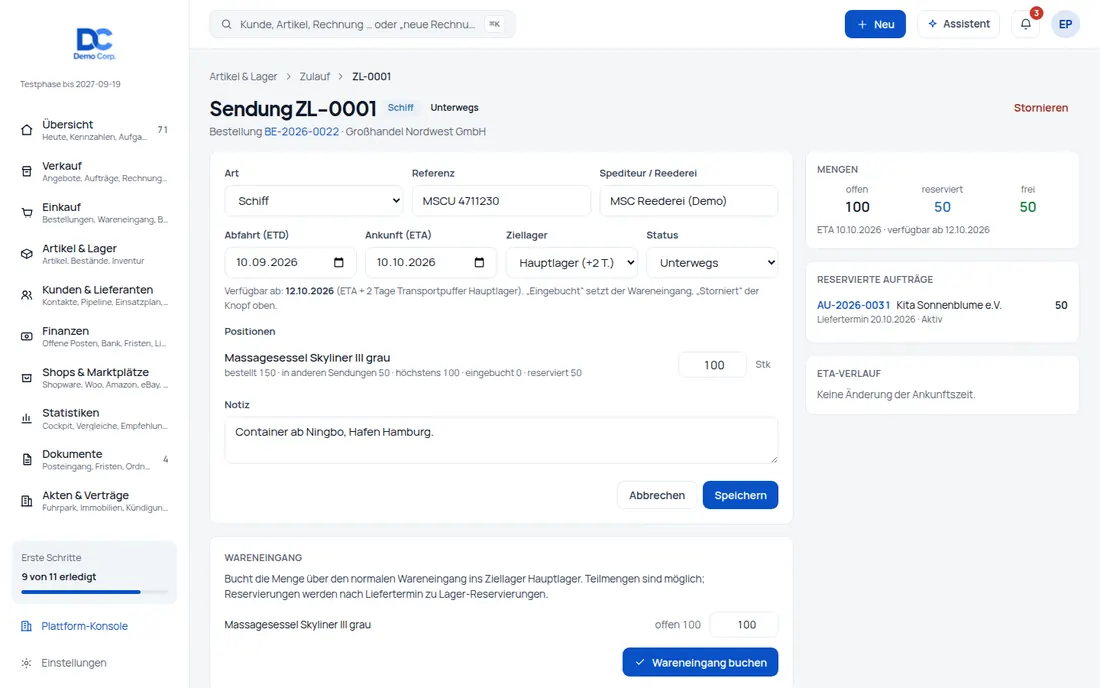Save the shipment with Speichern

tap(740, 495)
